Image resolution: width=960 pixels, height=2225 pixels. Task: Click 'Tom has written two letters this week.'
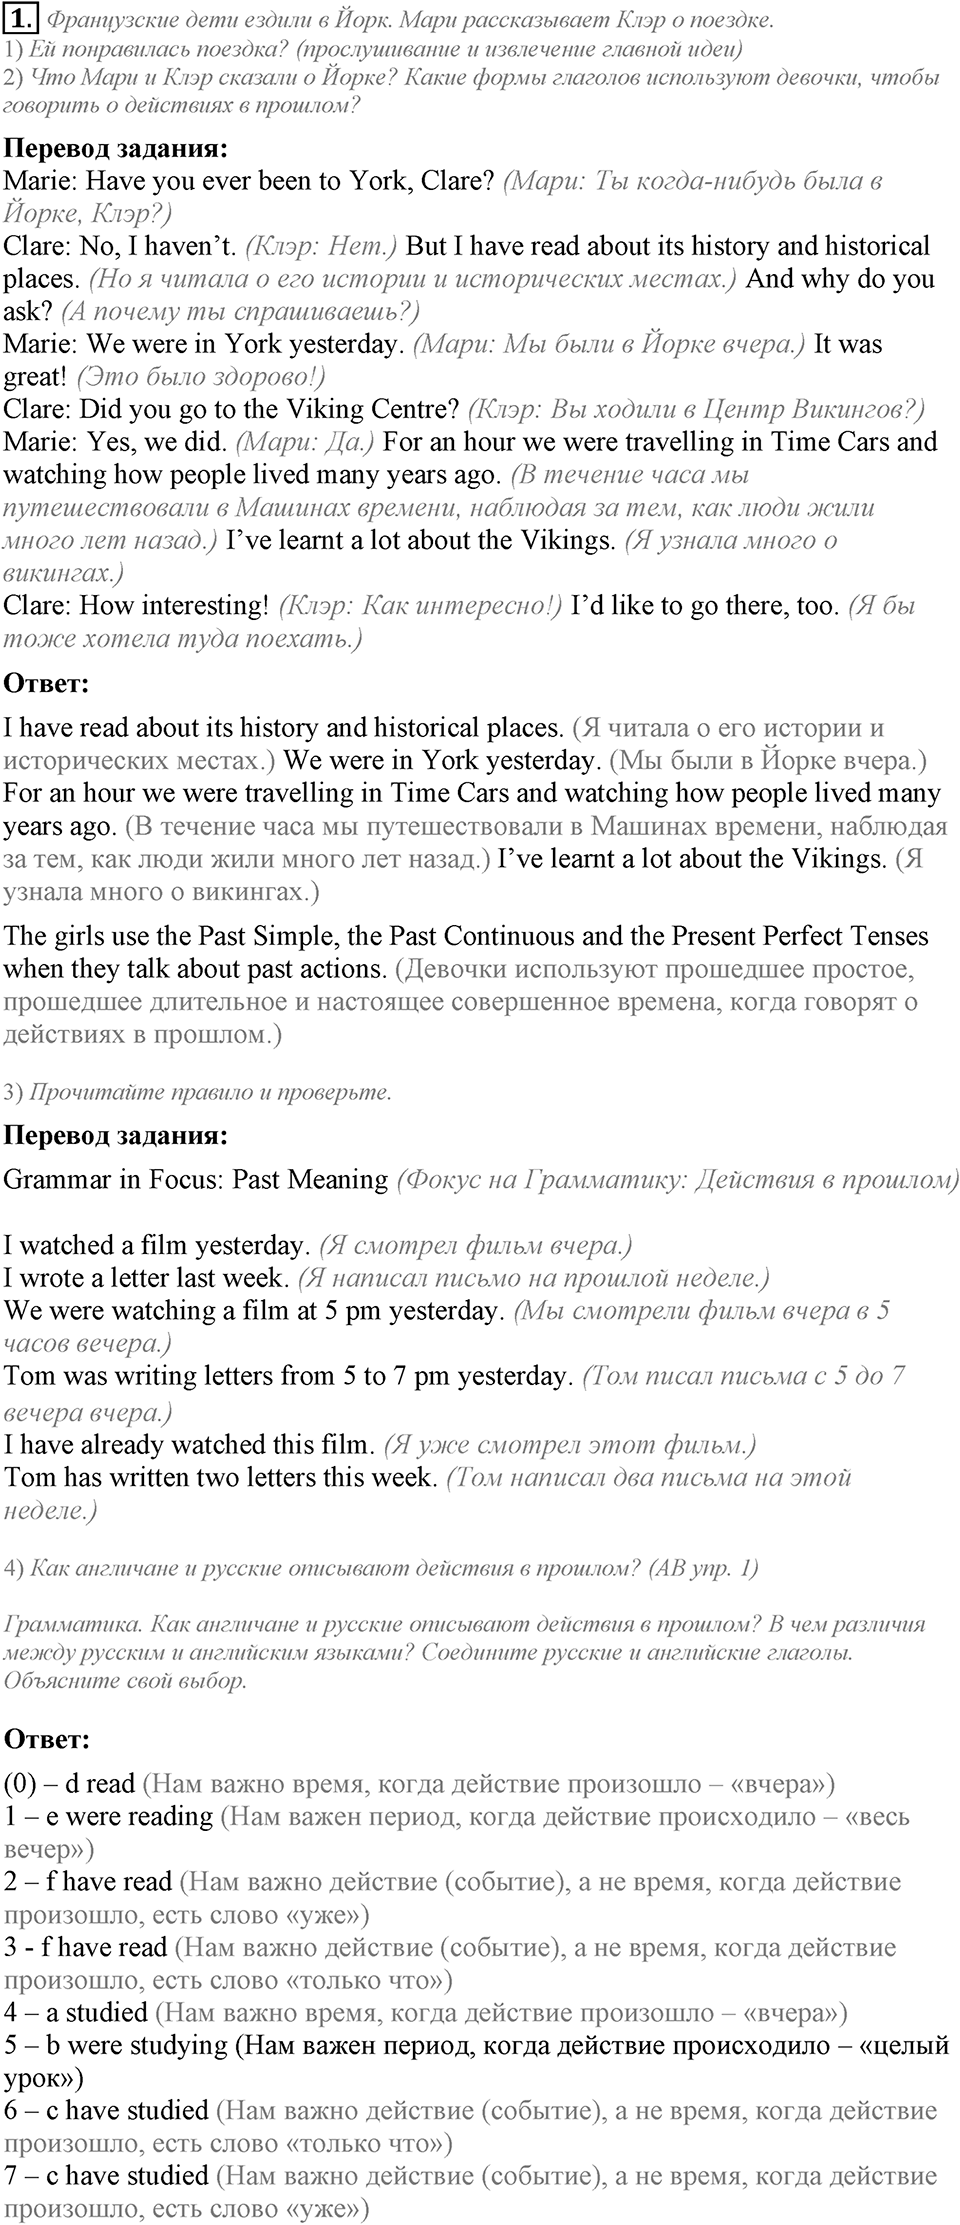(x=221, y=1477)
